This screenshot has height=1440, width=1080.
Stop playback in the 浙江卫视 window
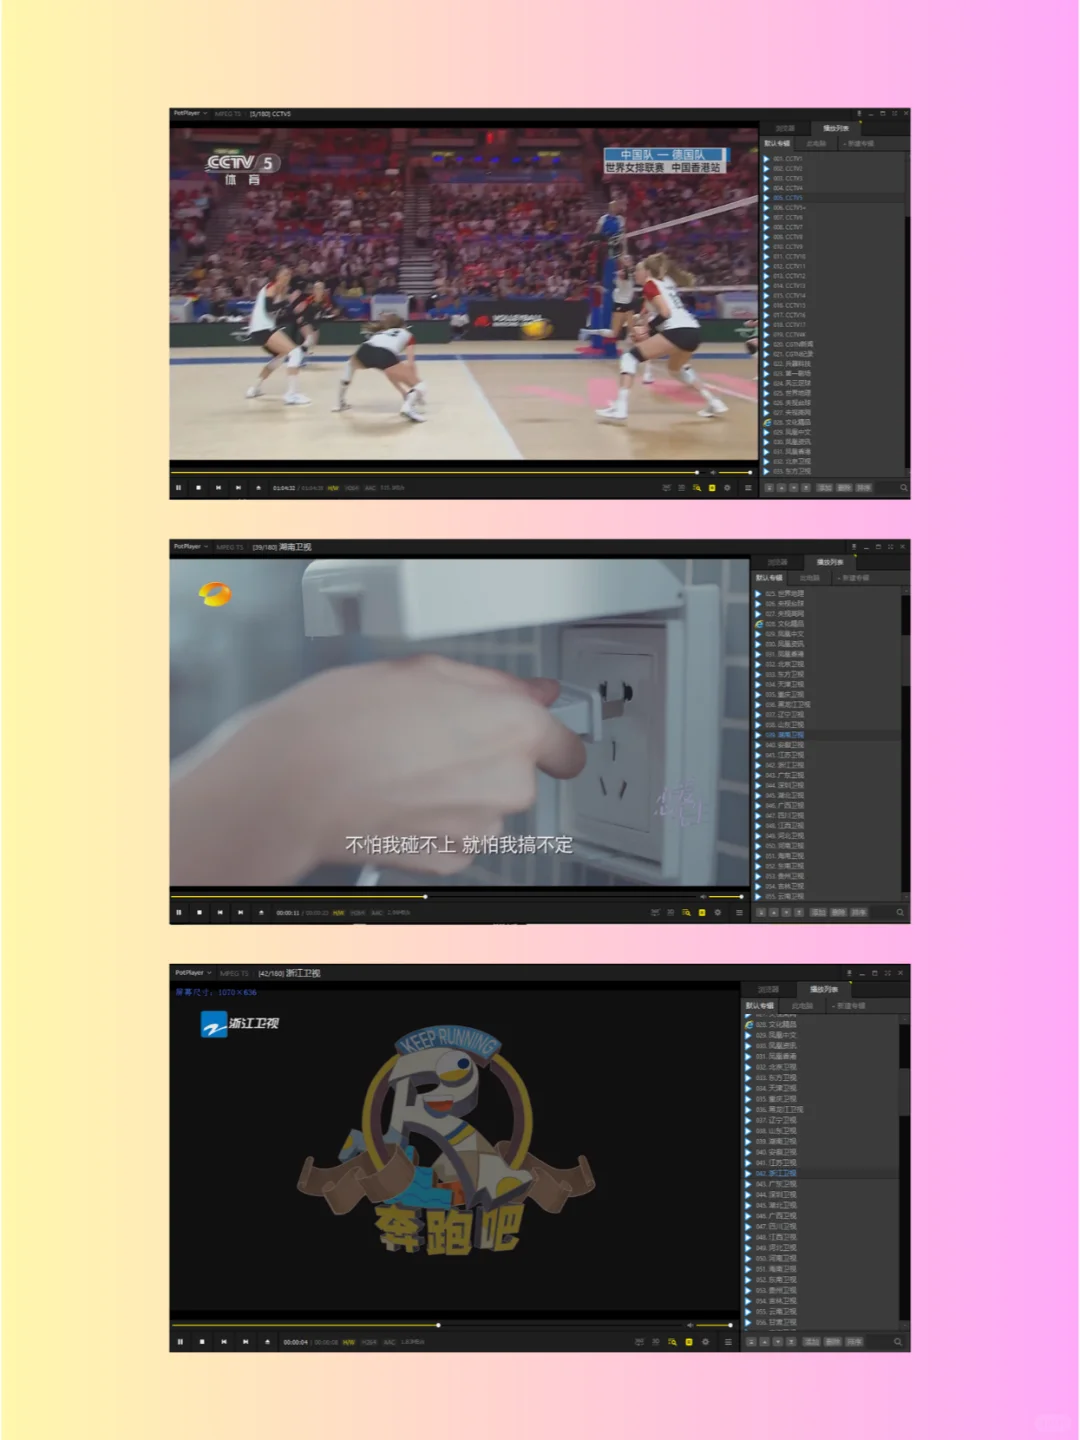(201, 1342)
